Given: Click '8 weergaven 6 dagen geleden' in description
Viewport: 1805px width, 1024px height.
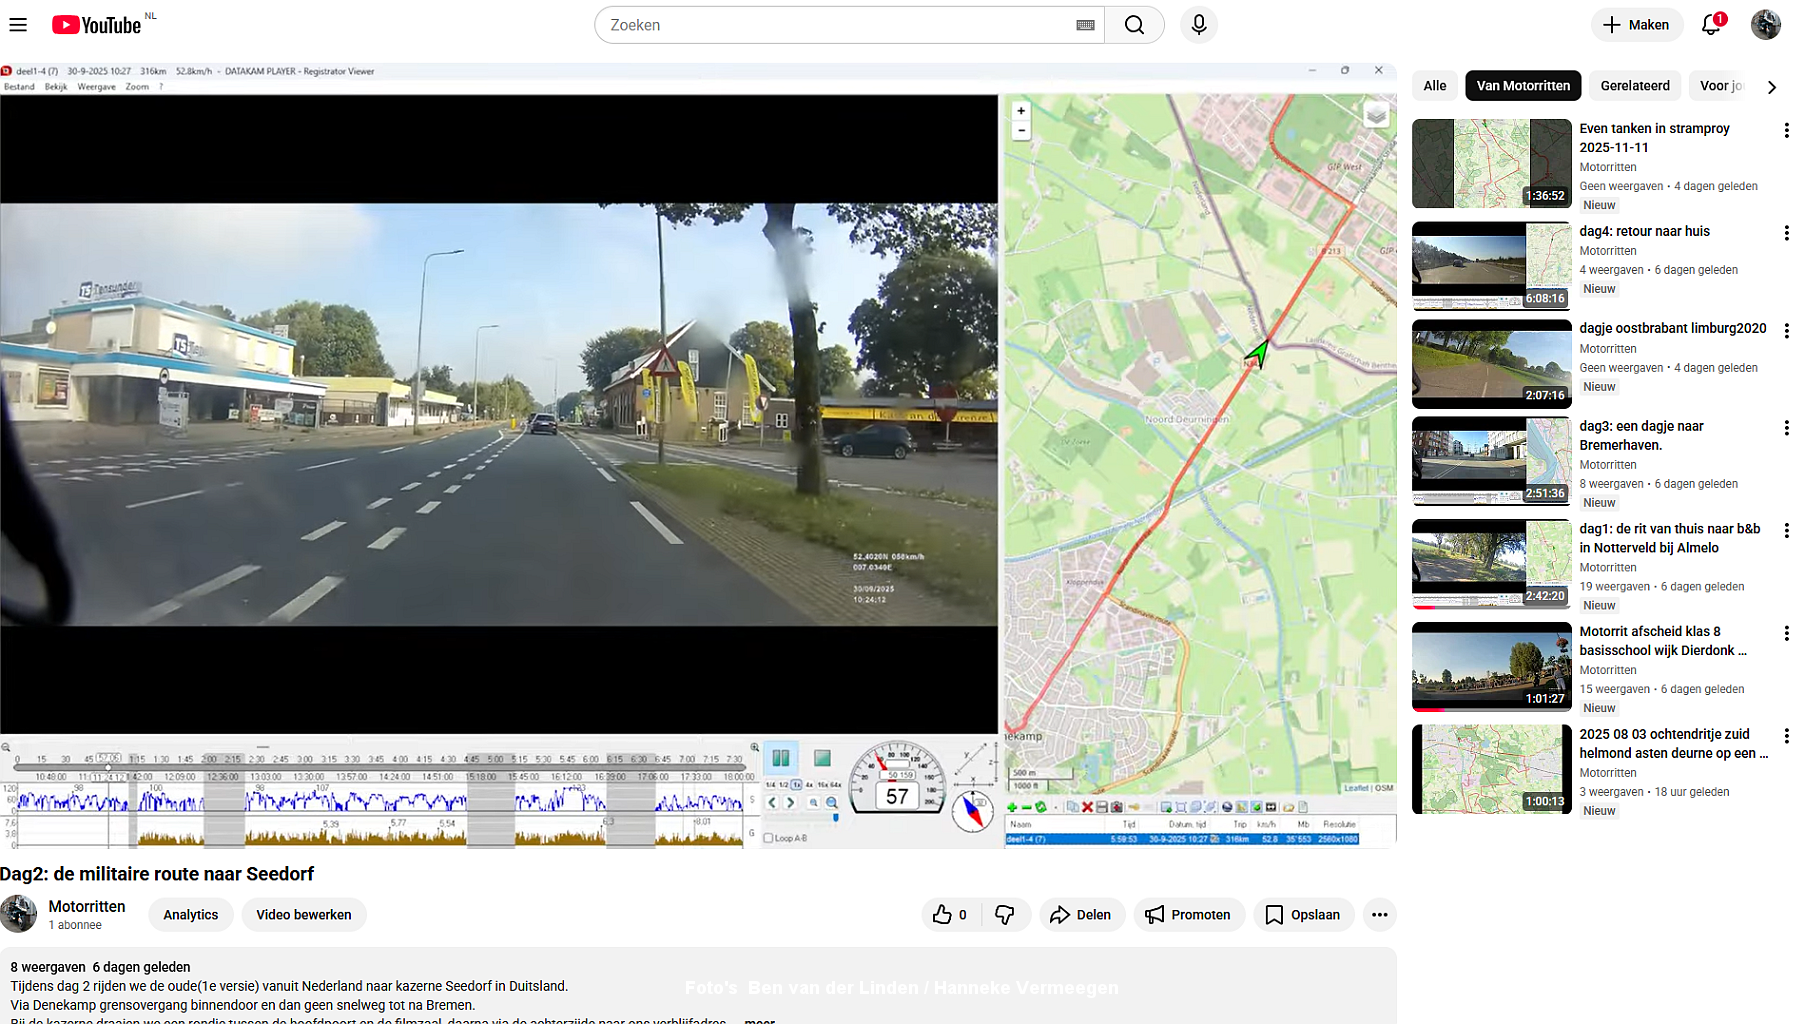Looking at the screenshot, I should tap(100, 967).
